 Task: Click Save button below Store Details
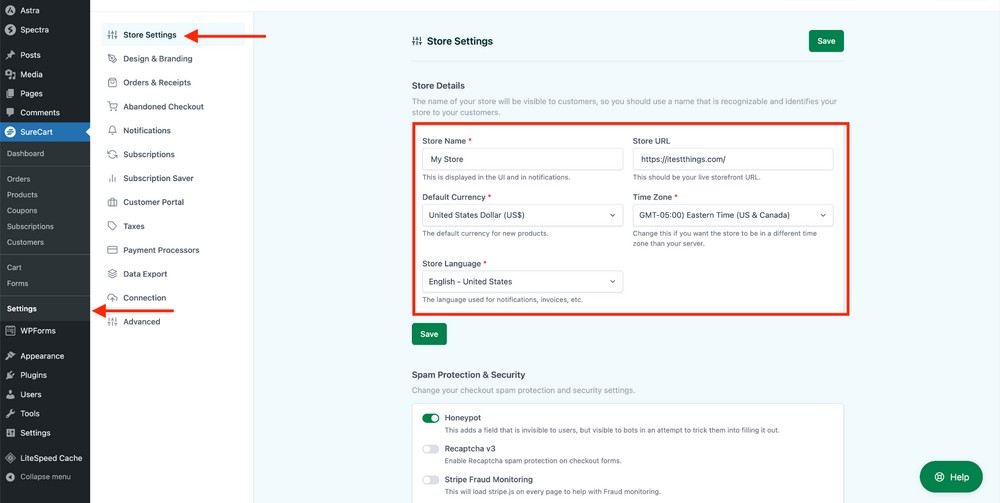(x=429, y=334)
